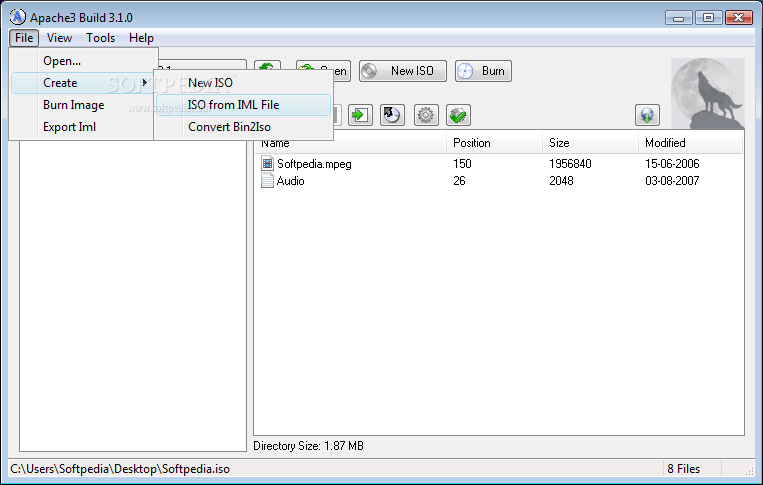Sort file list by Size column
The width and height of the screenshot is (763, 485).
pos(590,143)
